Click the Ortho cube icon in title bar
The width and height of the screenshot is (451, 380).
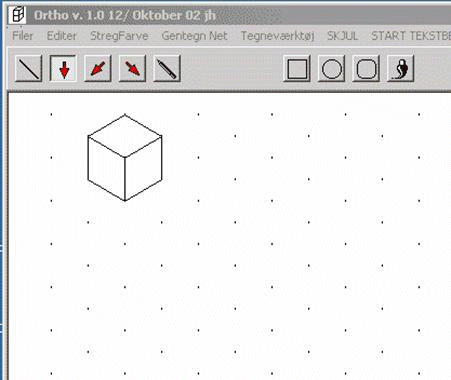click(x=17, y=15)
